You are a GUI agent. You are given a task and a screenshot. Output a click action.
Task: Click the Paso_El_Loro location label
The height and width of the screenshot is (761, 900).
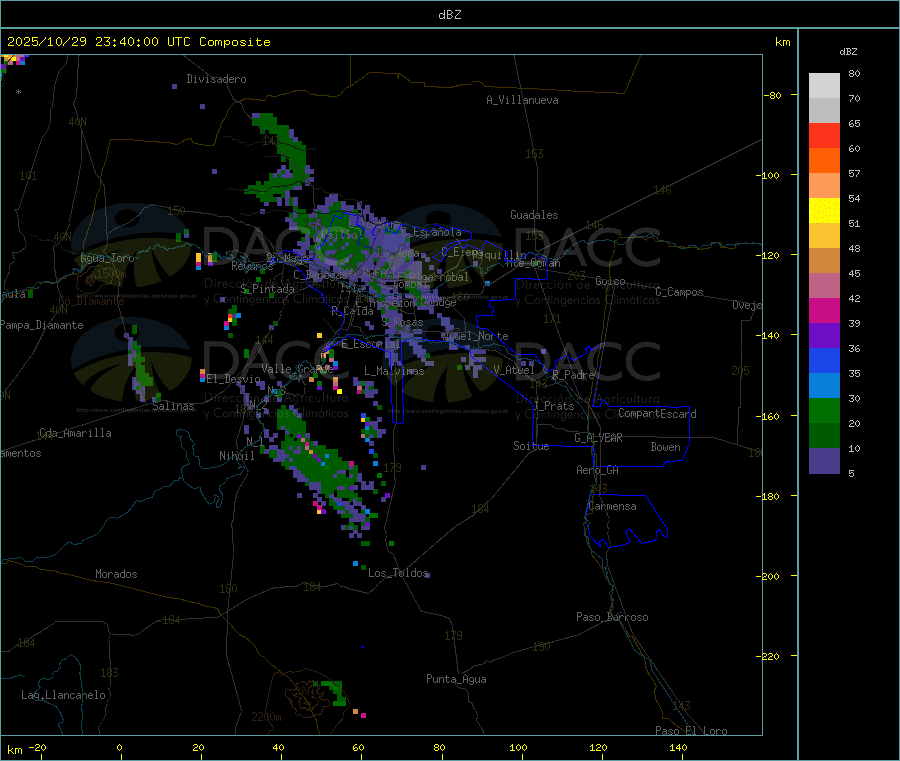[692, 731]
